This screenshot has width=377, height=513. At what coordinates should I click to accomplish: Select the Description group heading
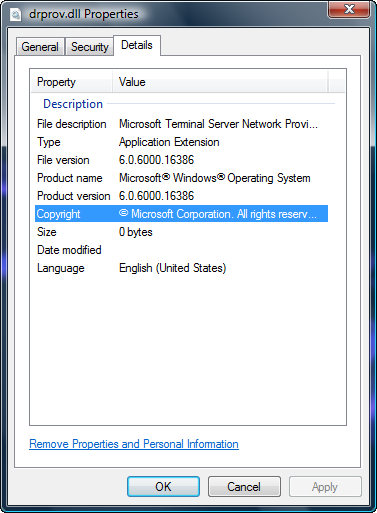[x=73, y=104]
